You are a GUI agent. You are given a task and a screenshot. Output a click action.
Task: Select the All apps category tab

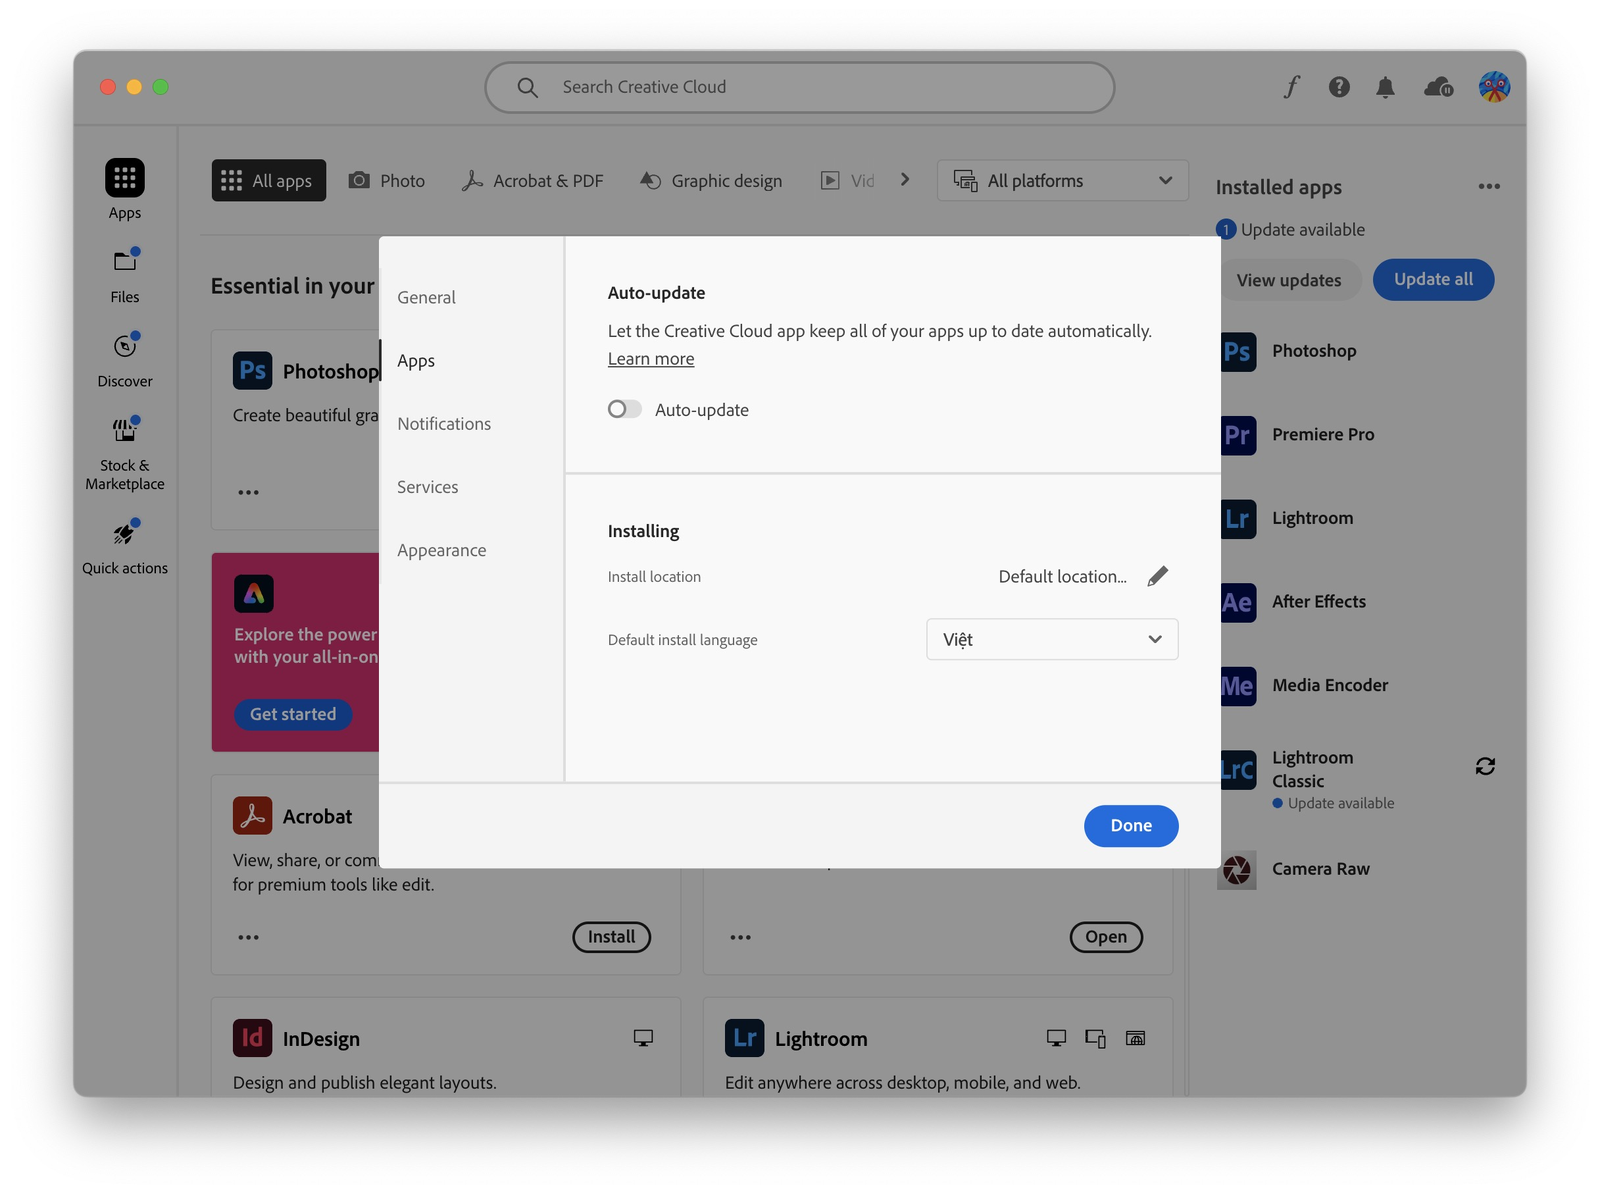[x=268, y=180]
